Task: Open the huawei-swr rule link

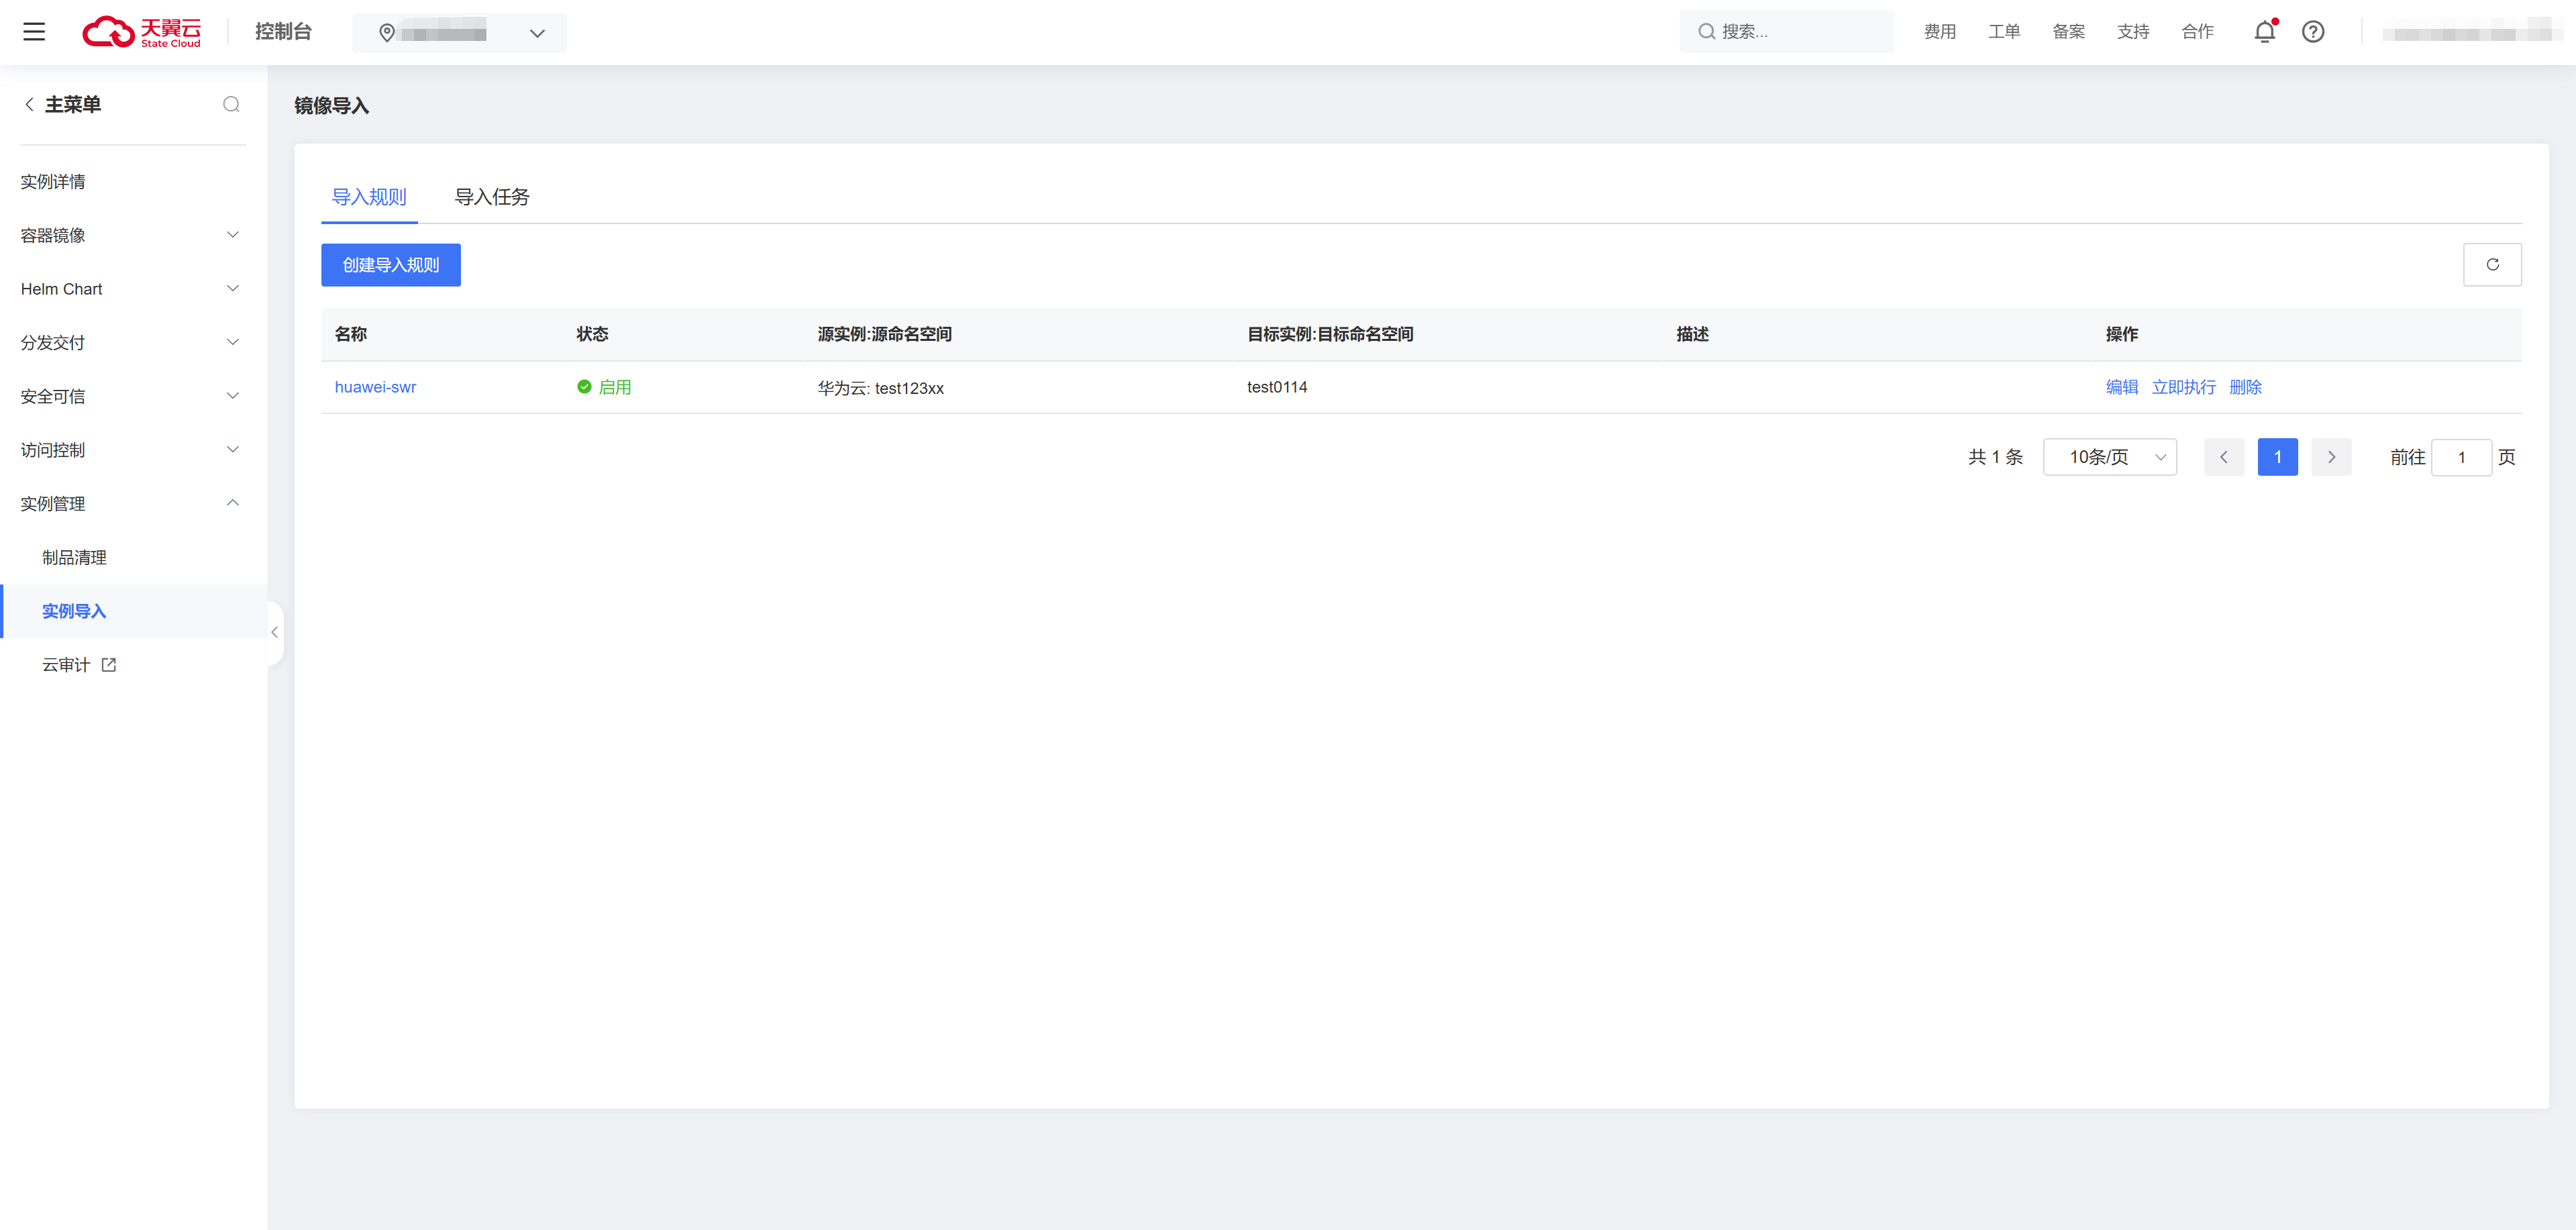Action: 375,387
